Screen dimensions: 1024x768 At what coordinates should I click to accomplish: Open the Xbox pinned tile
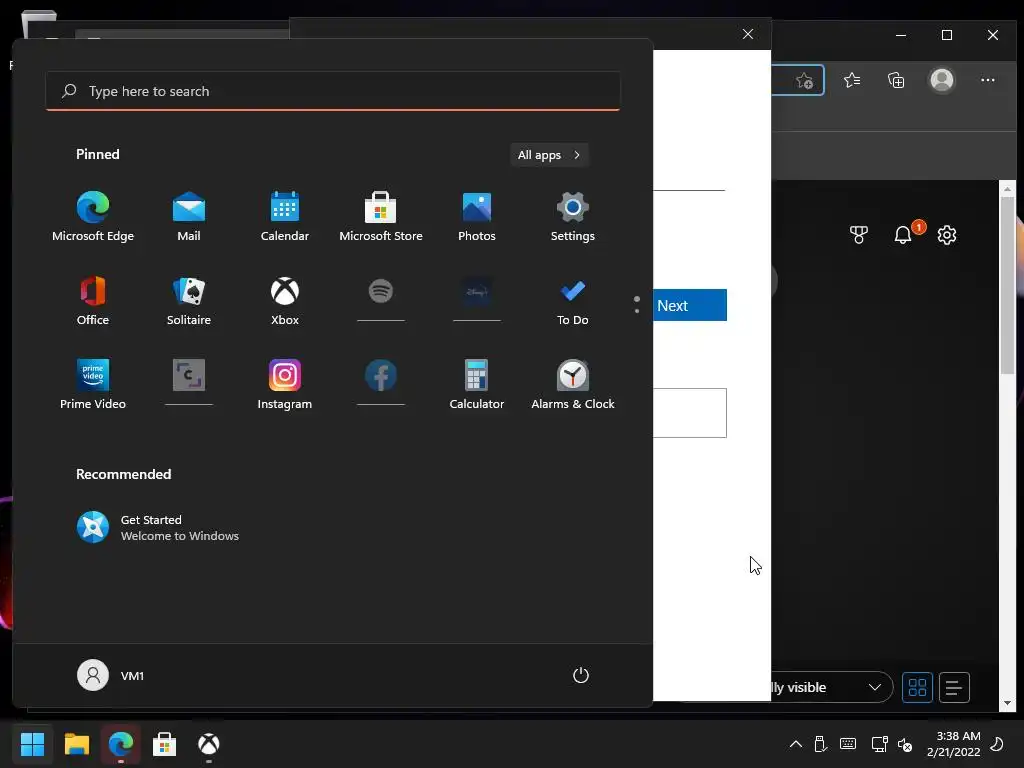pyautogui.click(x=285, y=301)
